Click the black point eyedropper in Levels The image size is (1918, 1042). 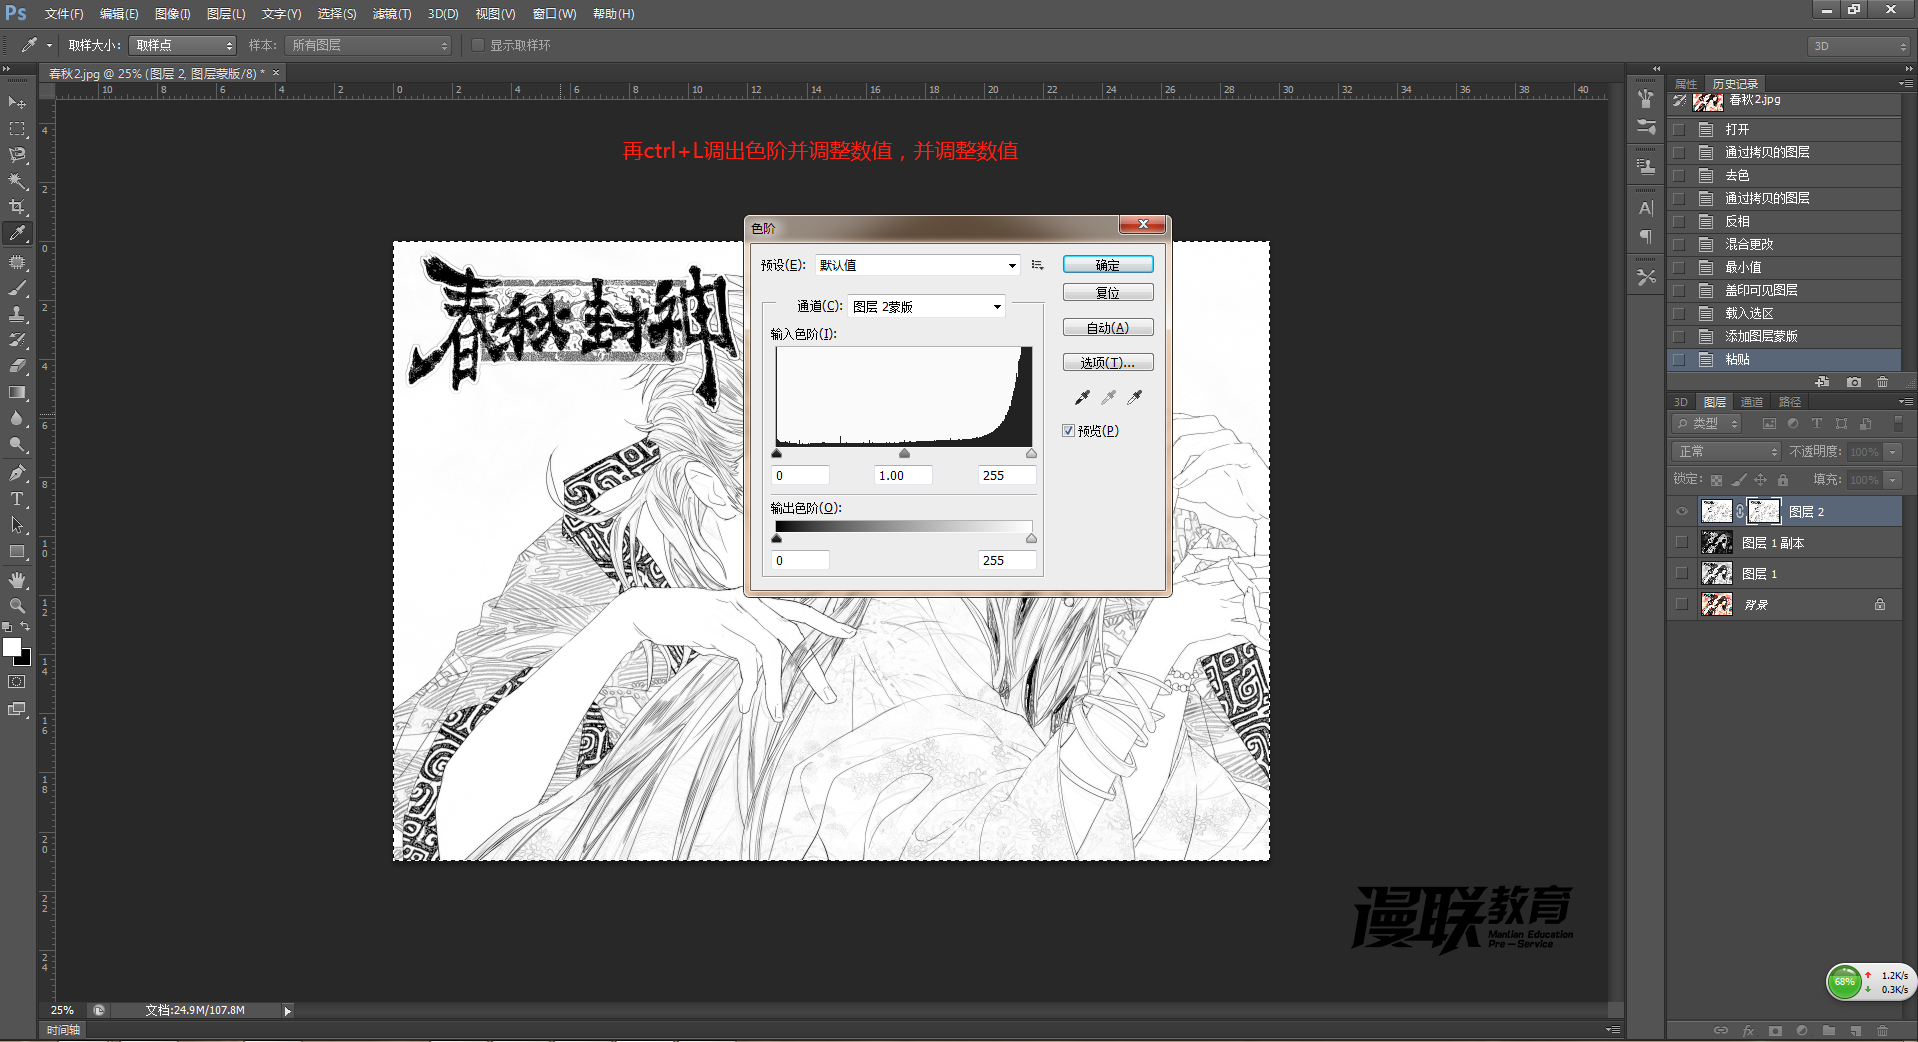[1082, 398]
